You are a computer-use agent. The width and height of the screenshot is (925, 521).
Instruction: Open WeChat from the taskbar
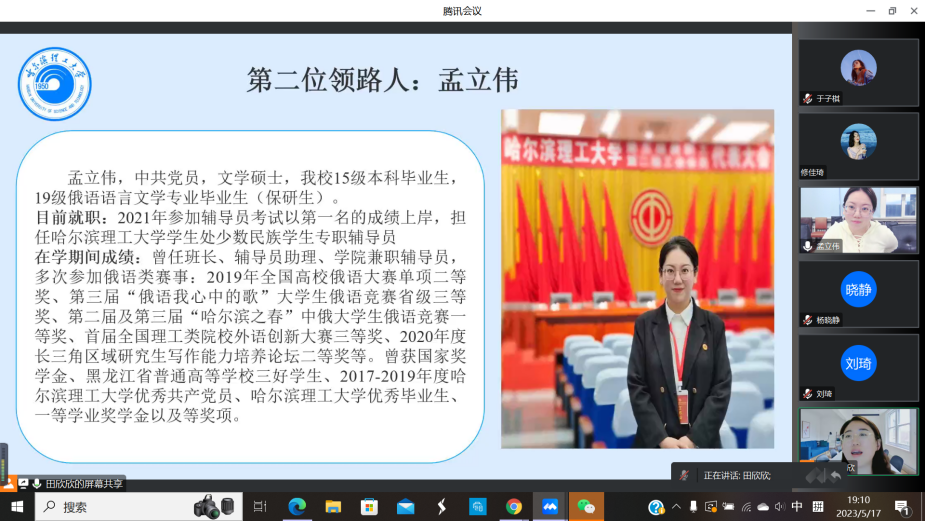[585, 507]
